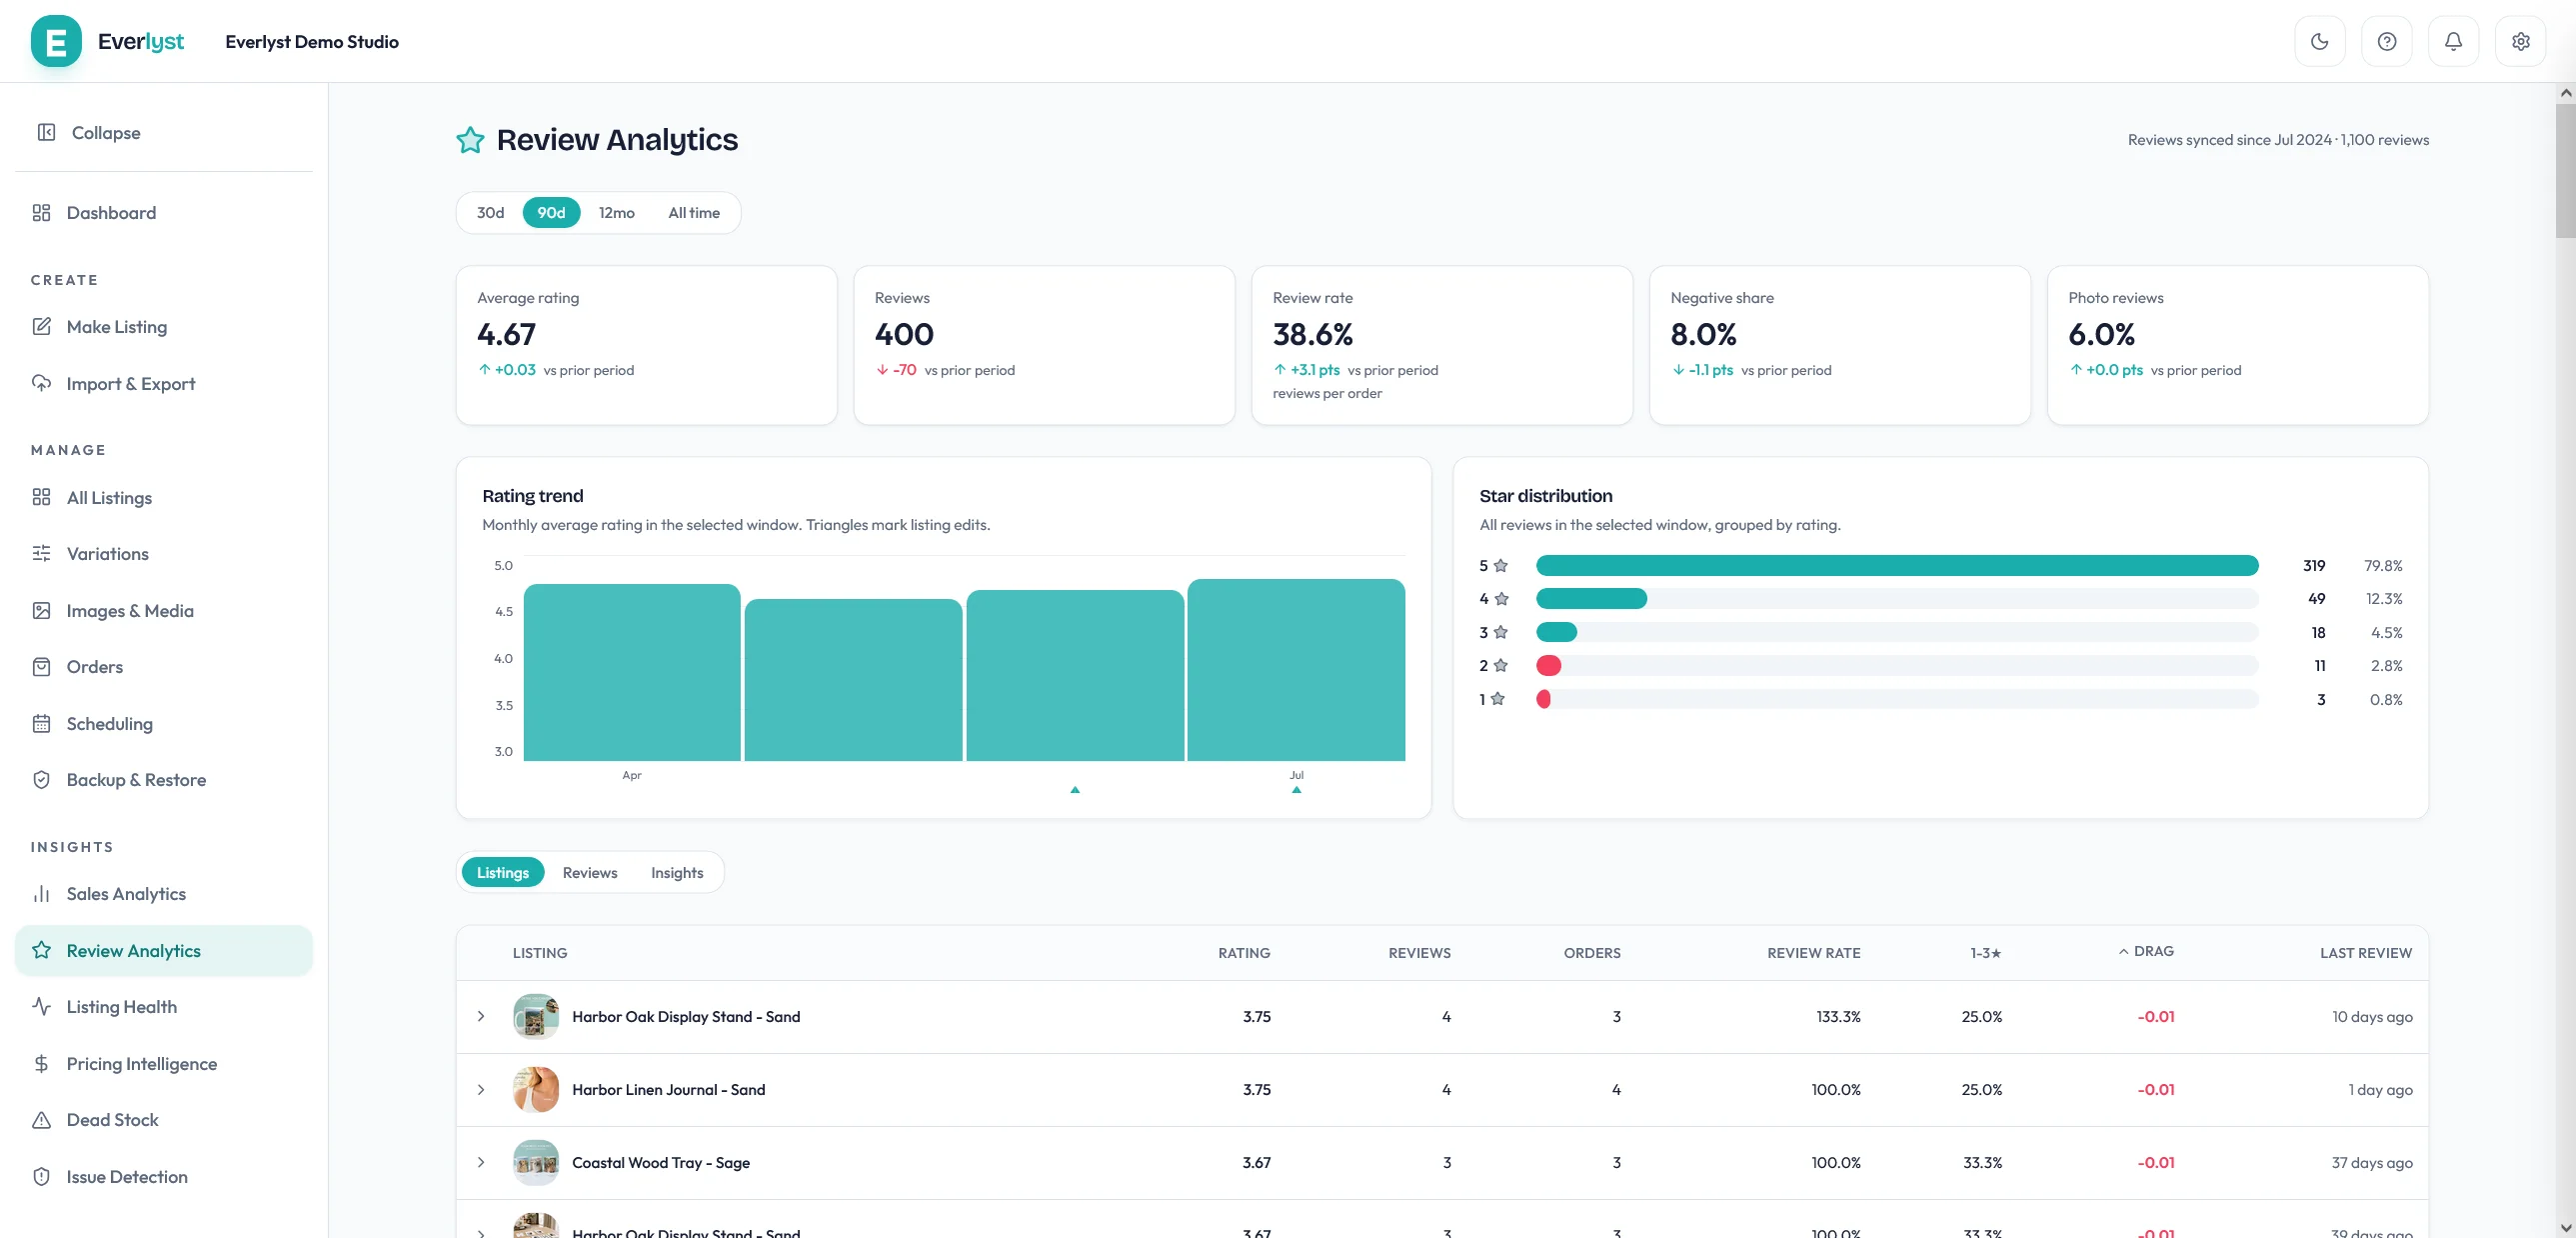Select the 90d time range
2576x1238 pixels.
point(551,212)
